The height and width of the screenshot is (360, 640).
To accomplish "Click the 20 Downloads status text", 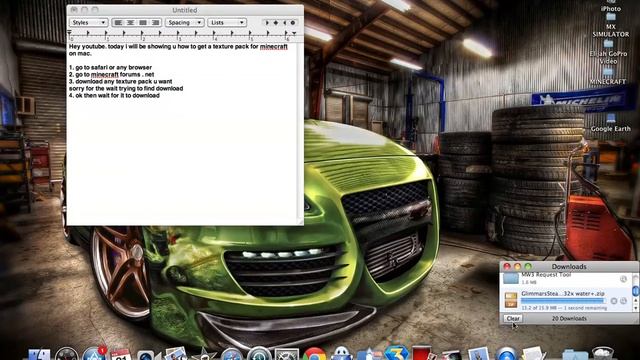I will tap(569, 318).
